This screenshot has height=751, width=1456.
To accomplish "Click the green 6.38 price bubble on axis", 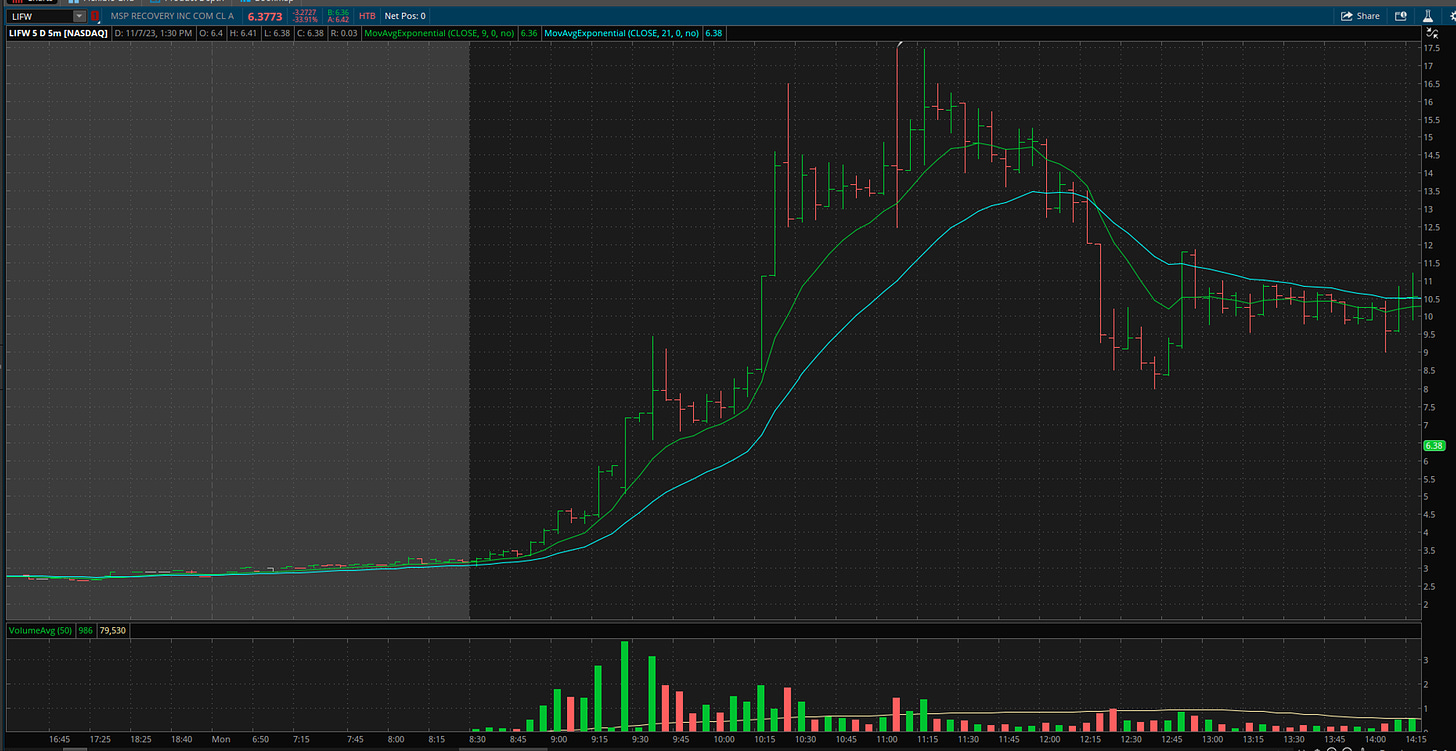I will tap(1434, 445).
